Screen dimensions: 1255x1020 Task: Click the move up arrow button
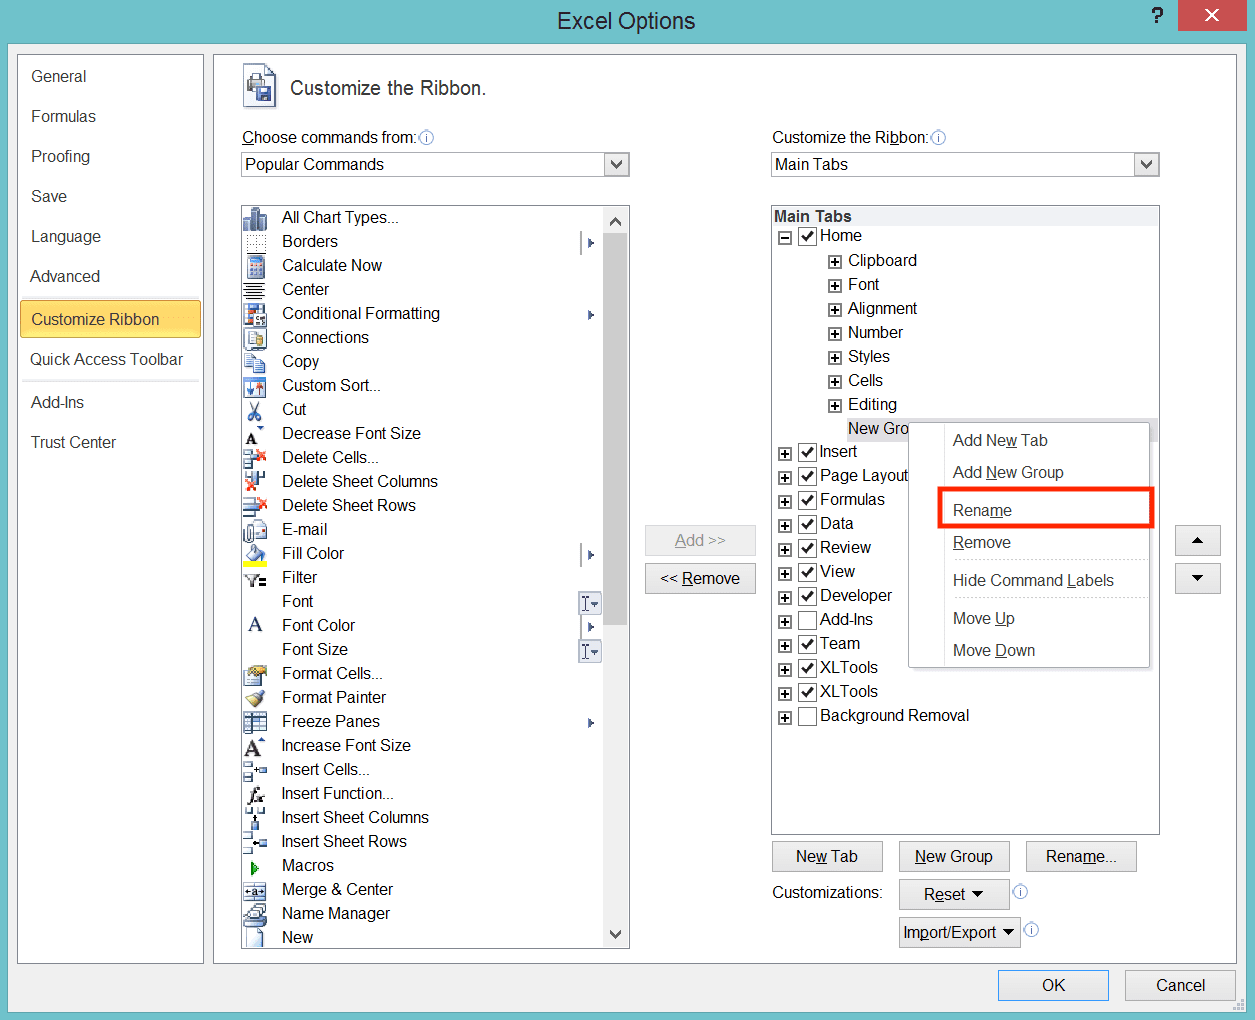click(1198, 541)
